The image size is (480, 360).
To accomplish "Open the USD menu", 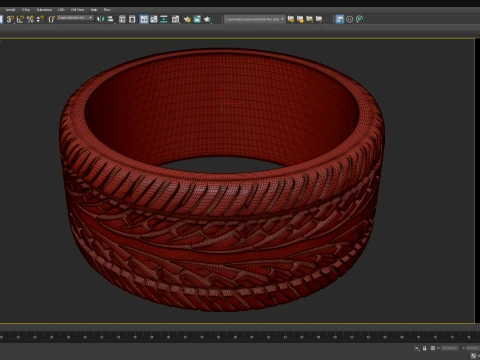I will [61, 10].
